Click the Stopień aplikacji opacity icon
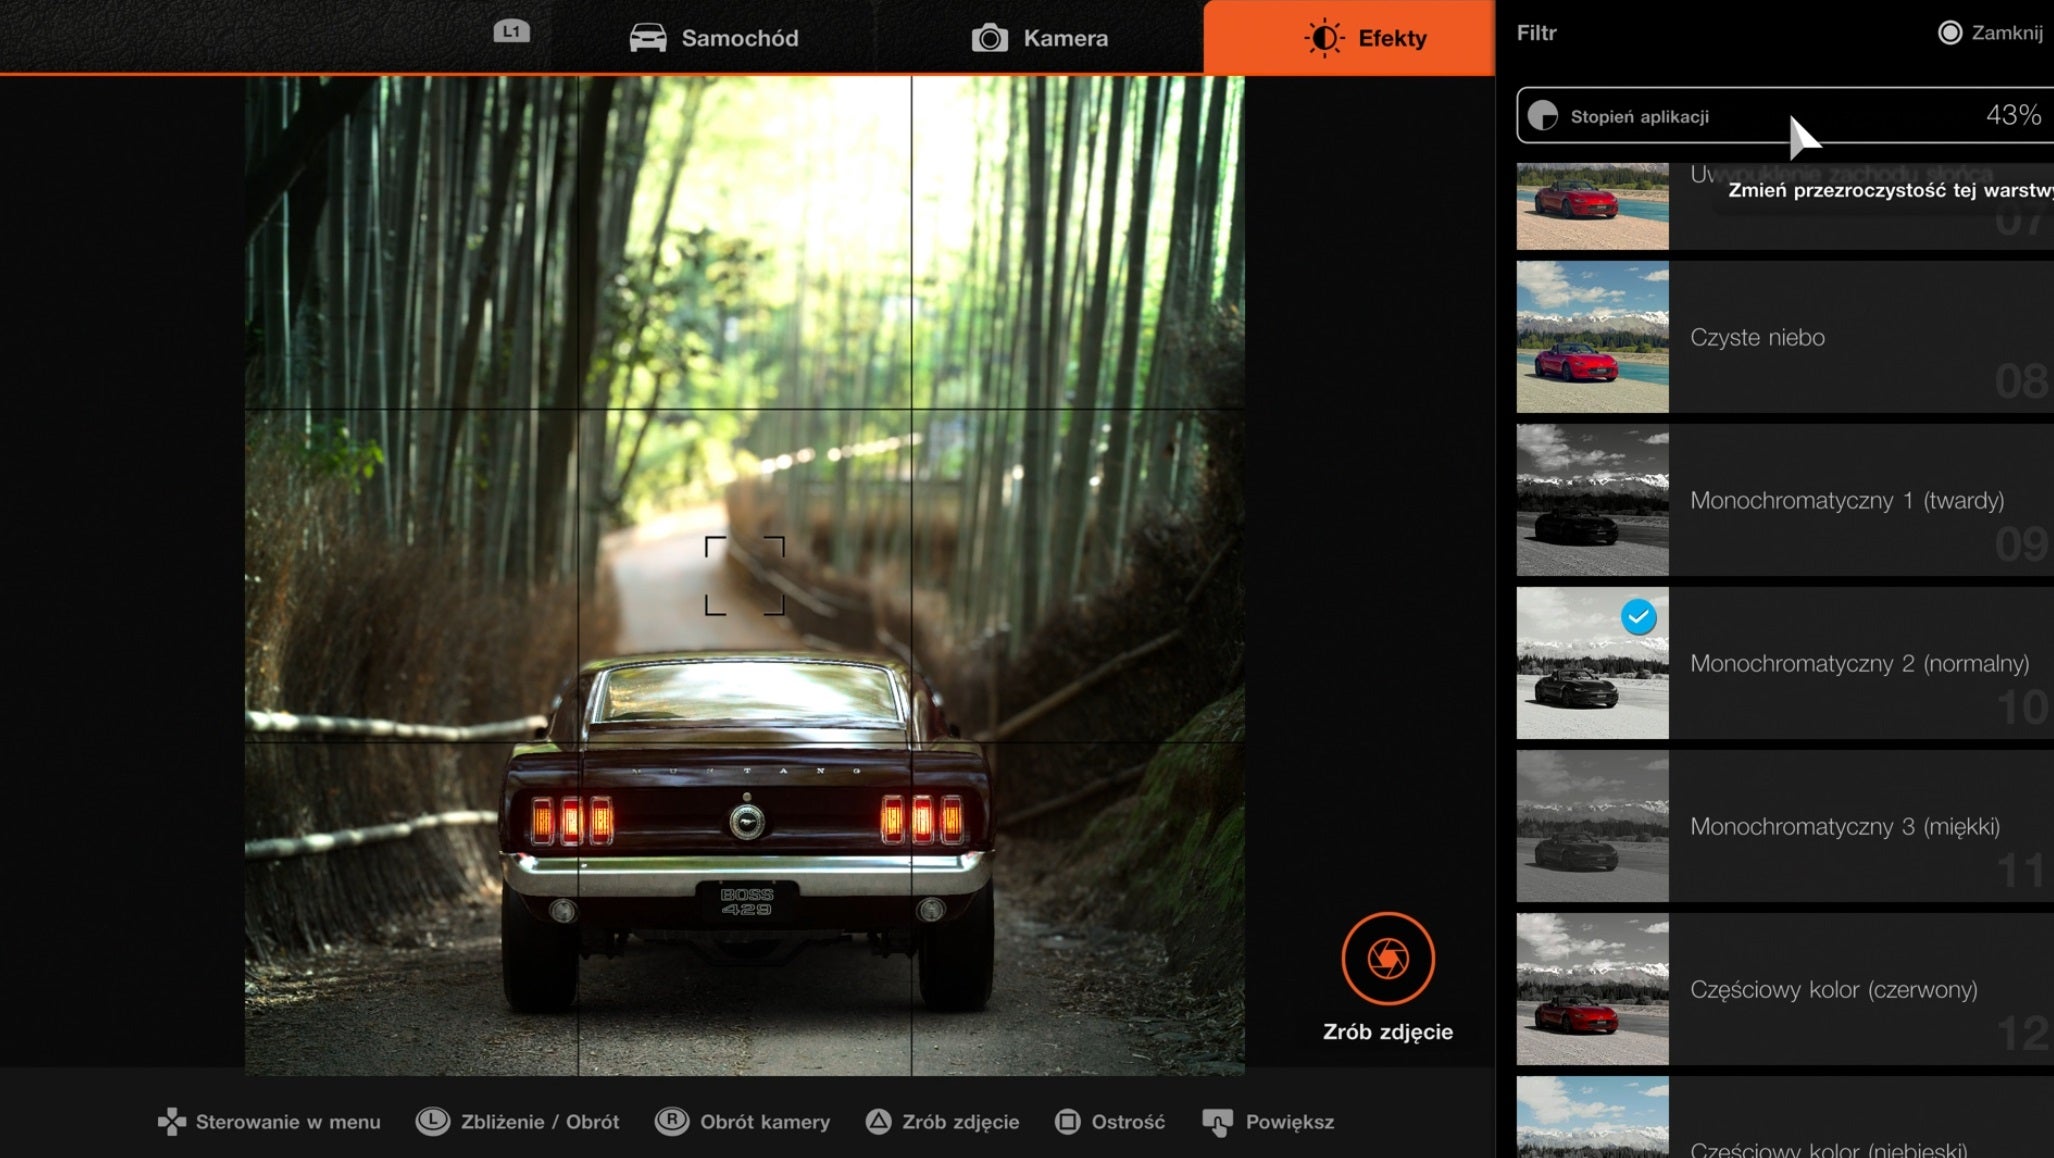 coord(1543,116)
